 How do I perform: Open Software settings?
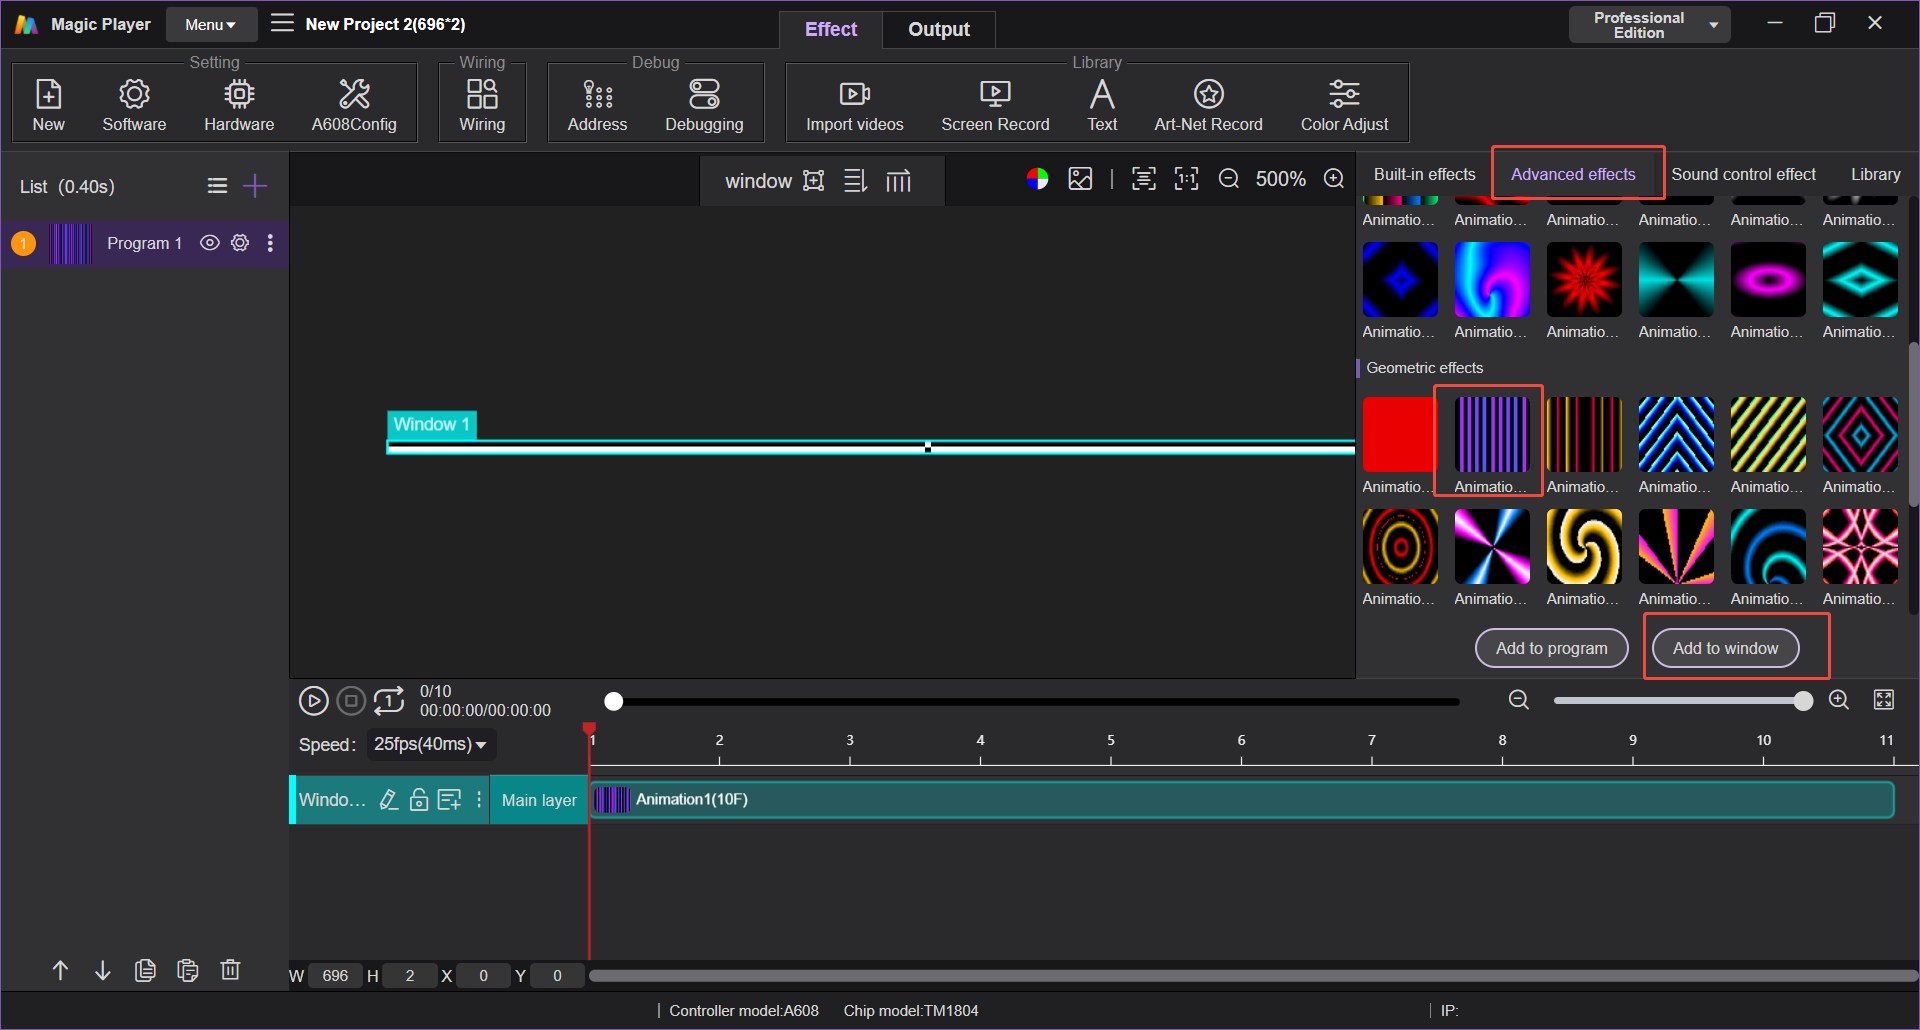coord(134,104)
